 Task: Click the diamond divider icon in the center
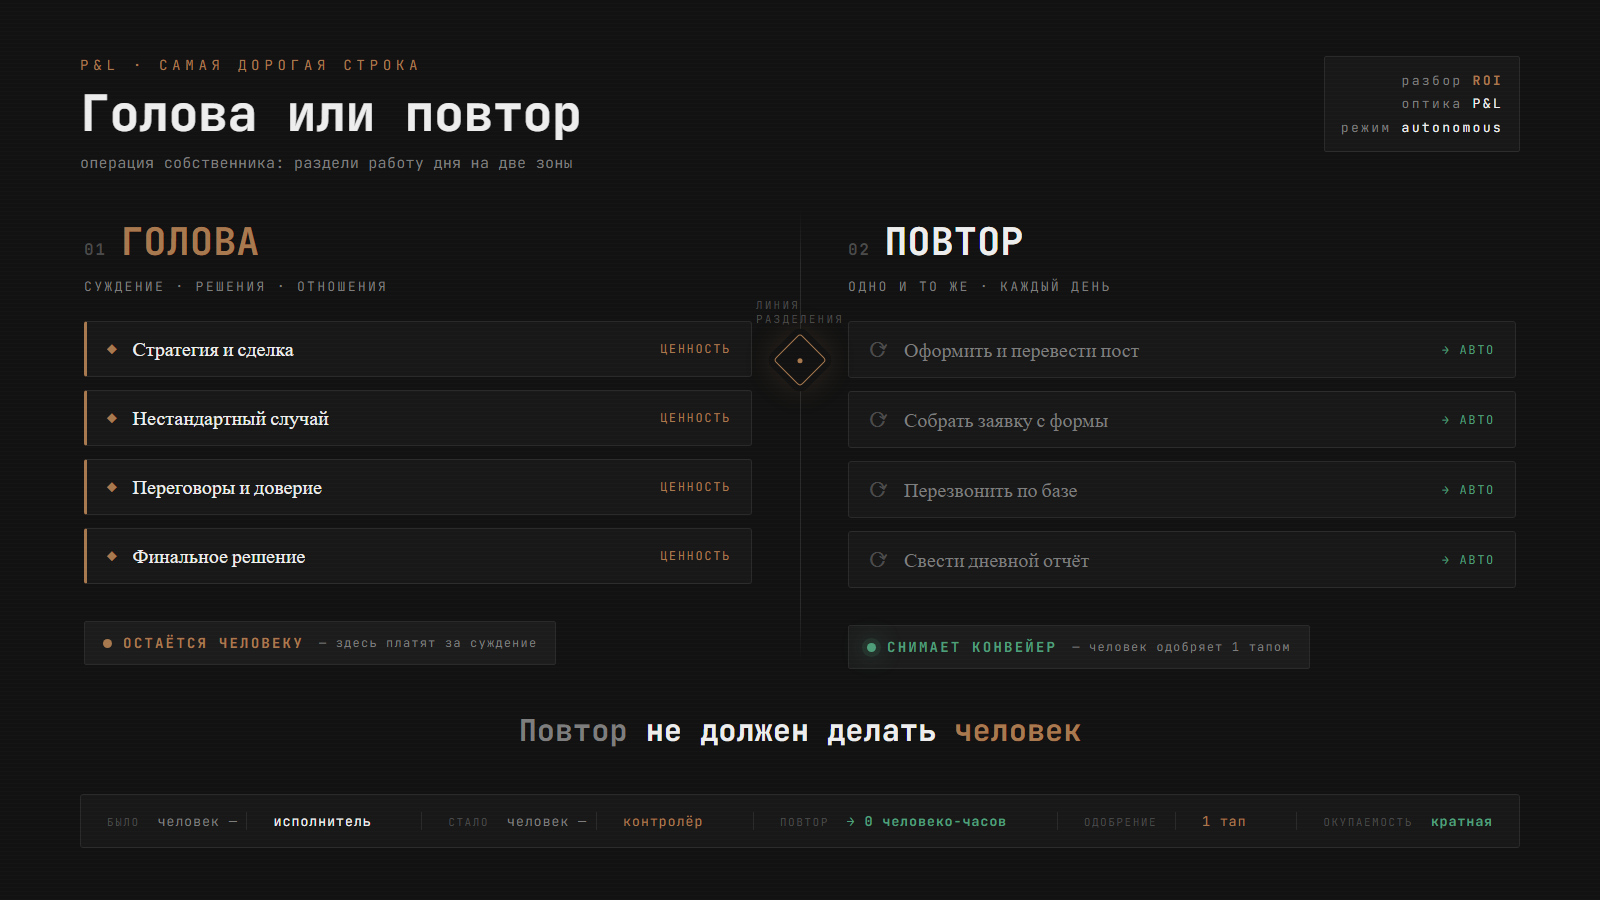click(800, 360)
